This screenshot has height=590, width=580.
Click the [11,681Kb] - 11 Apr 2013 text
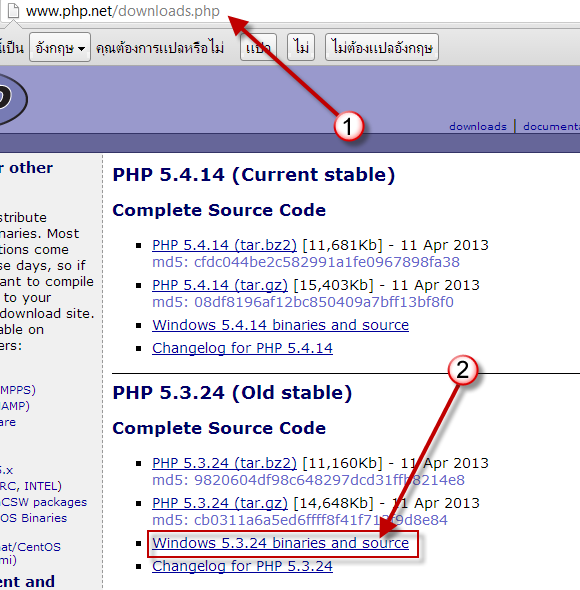pos(396,245)
